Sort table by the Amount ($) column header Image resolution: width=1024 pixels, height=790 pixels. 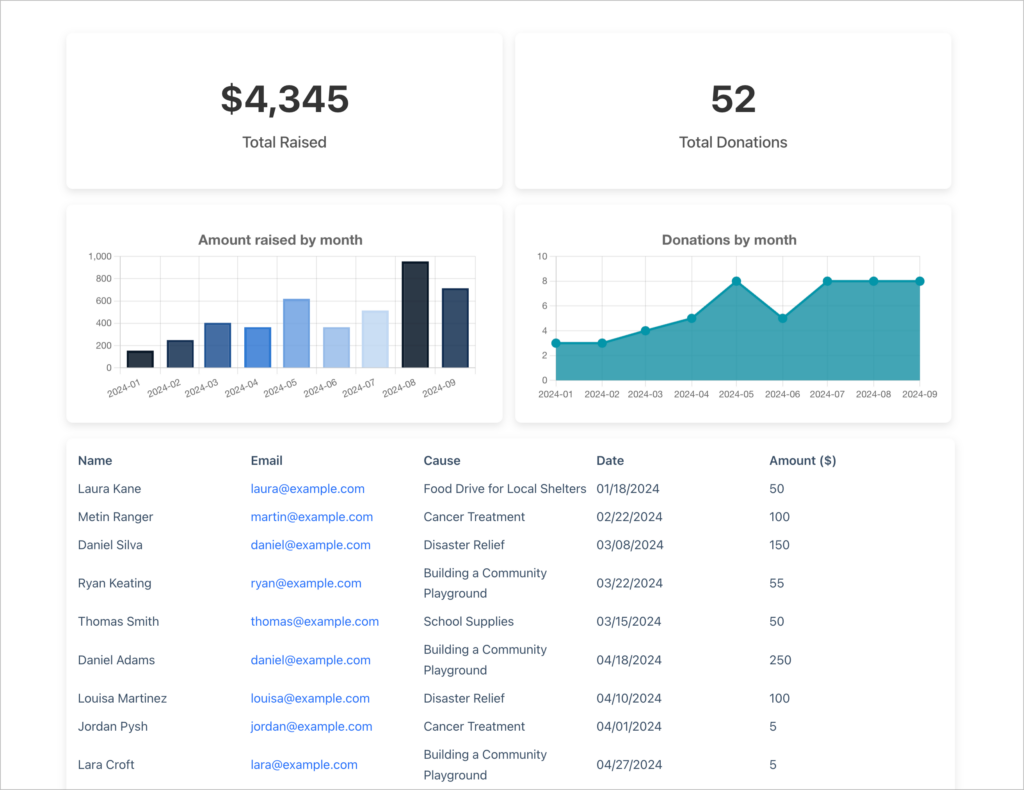[x=803, y=460]
